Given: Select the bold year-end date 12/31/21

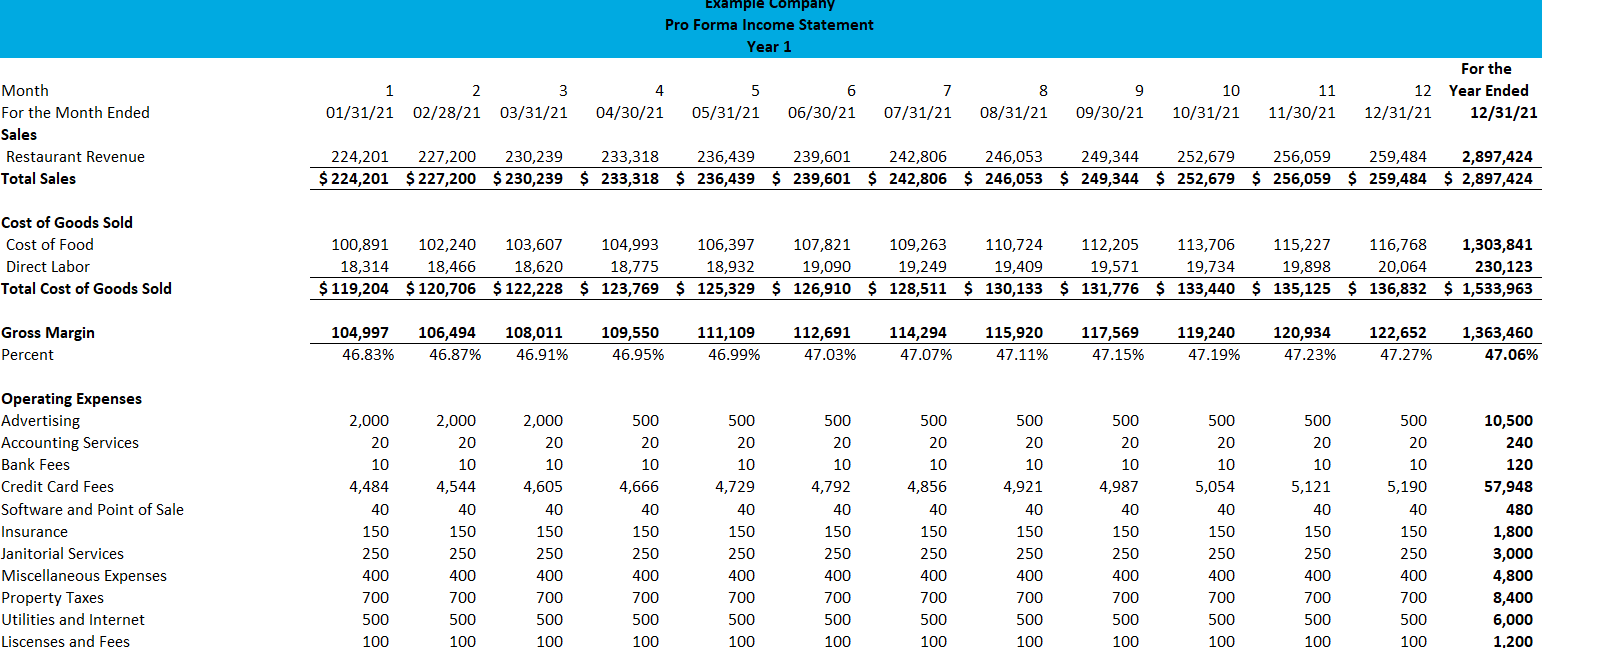Looking at the screenshot, I should pyautogui.click(x=1504, y=113).
